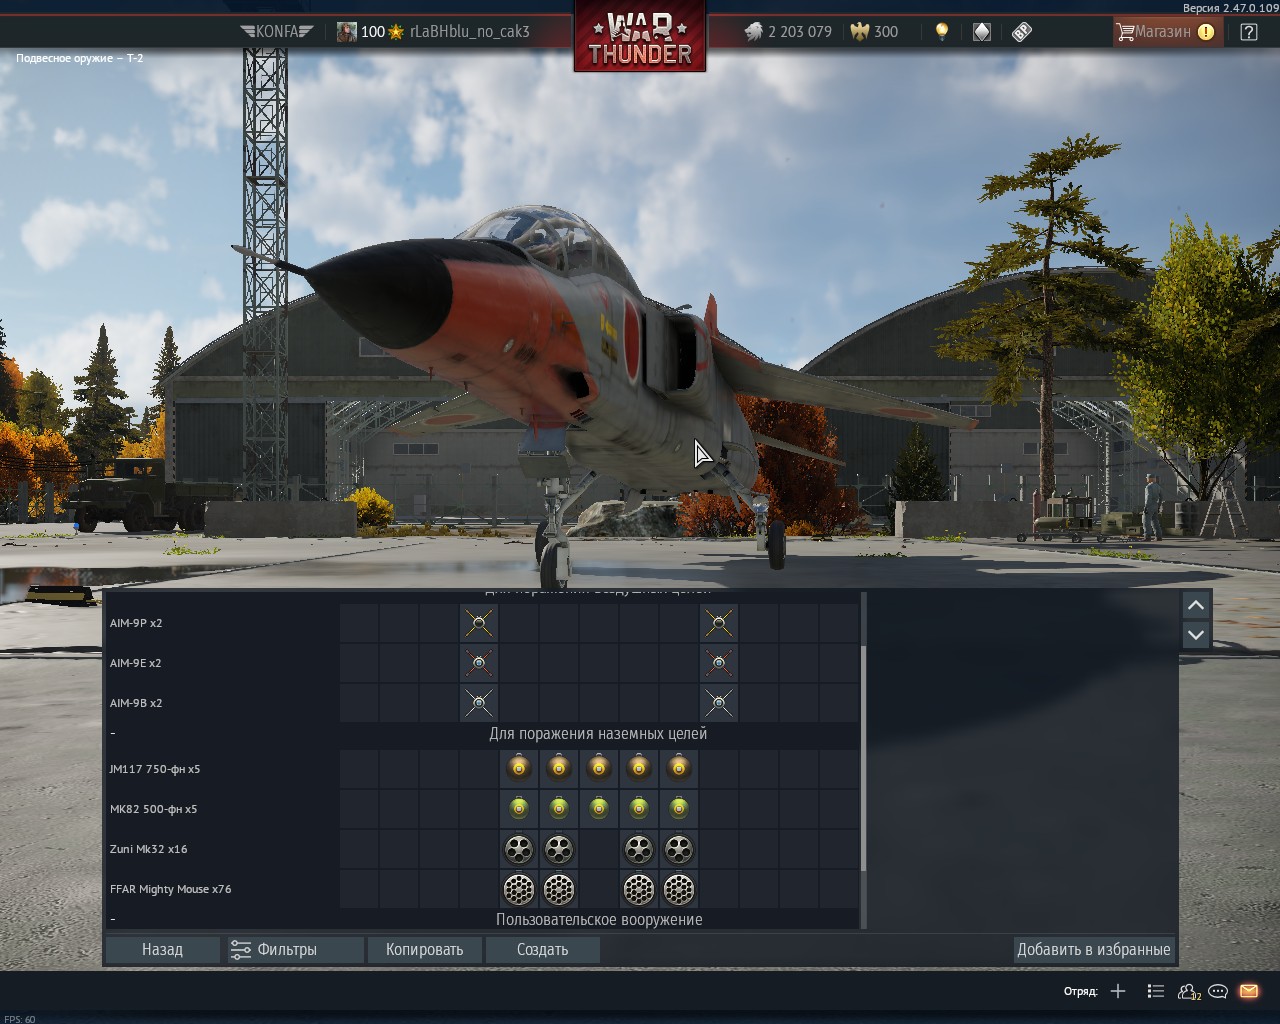Select right AIM-9E missile pylon
This screenshot has height=1024, width=1280.
click(719, 663)
